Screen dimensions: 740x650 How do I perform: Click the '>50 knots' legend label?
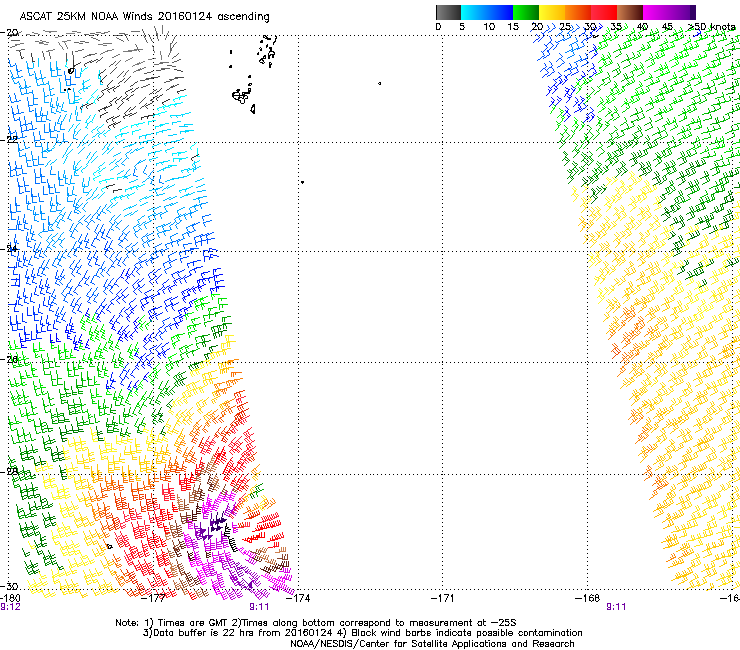[712, 27]
